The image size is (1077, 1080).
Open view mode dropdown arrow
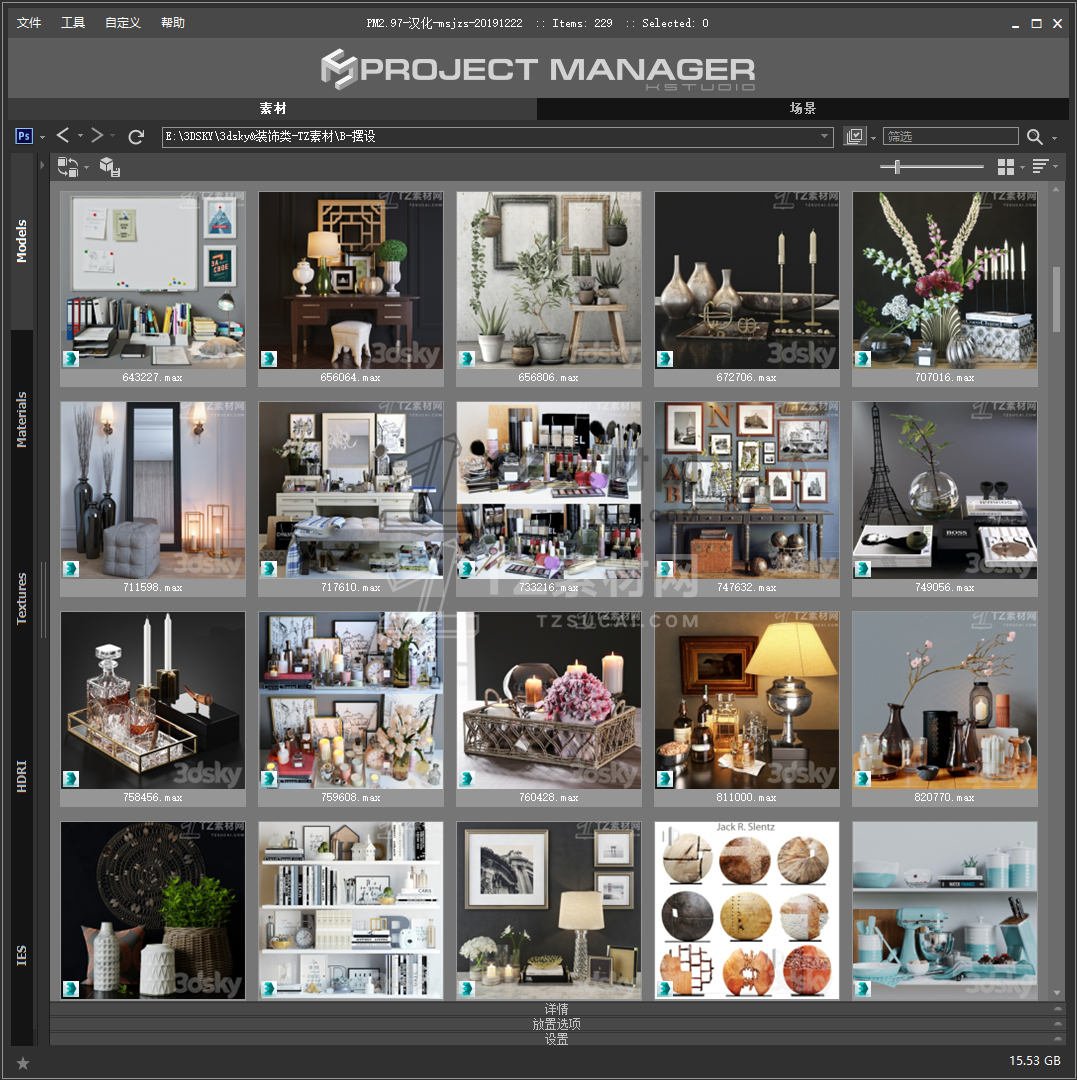[x=1022, y=167]
